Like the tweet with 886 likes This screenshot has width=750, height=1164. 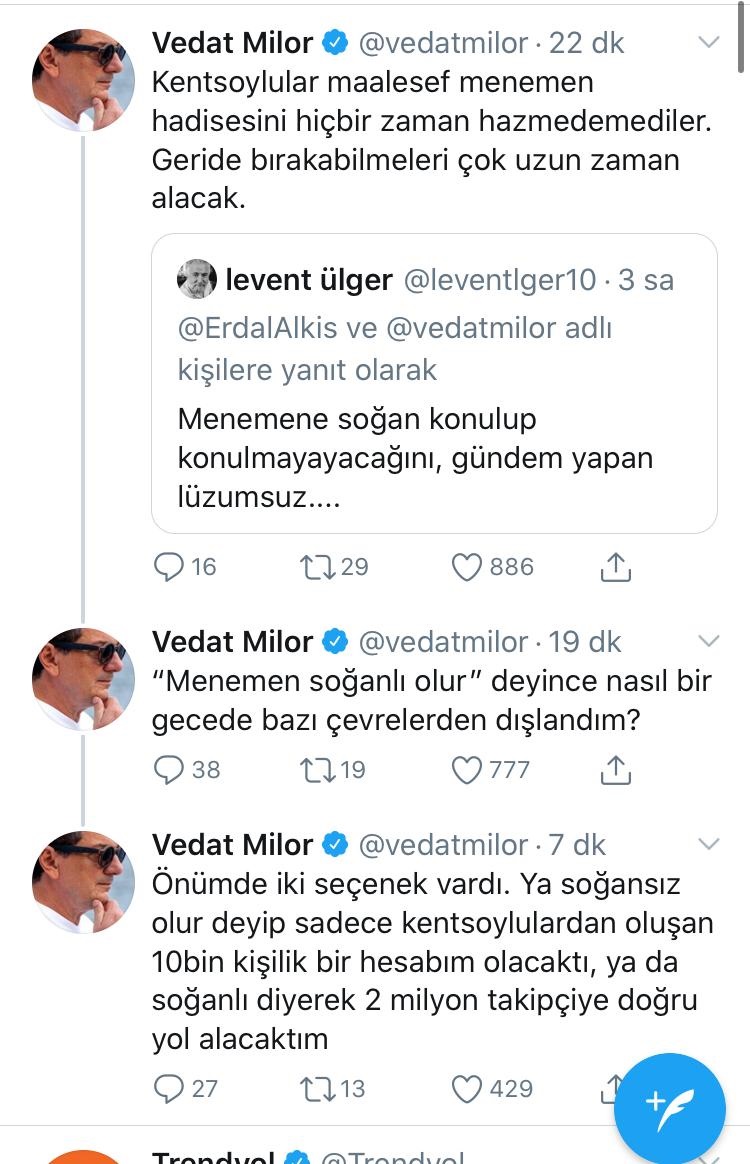click(x=467, y=567)
